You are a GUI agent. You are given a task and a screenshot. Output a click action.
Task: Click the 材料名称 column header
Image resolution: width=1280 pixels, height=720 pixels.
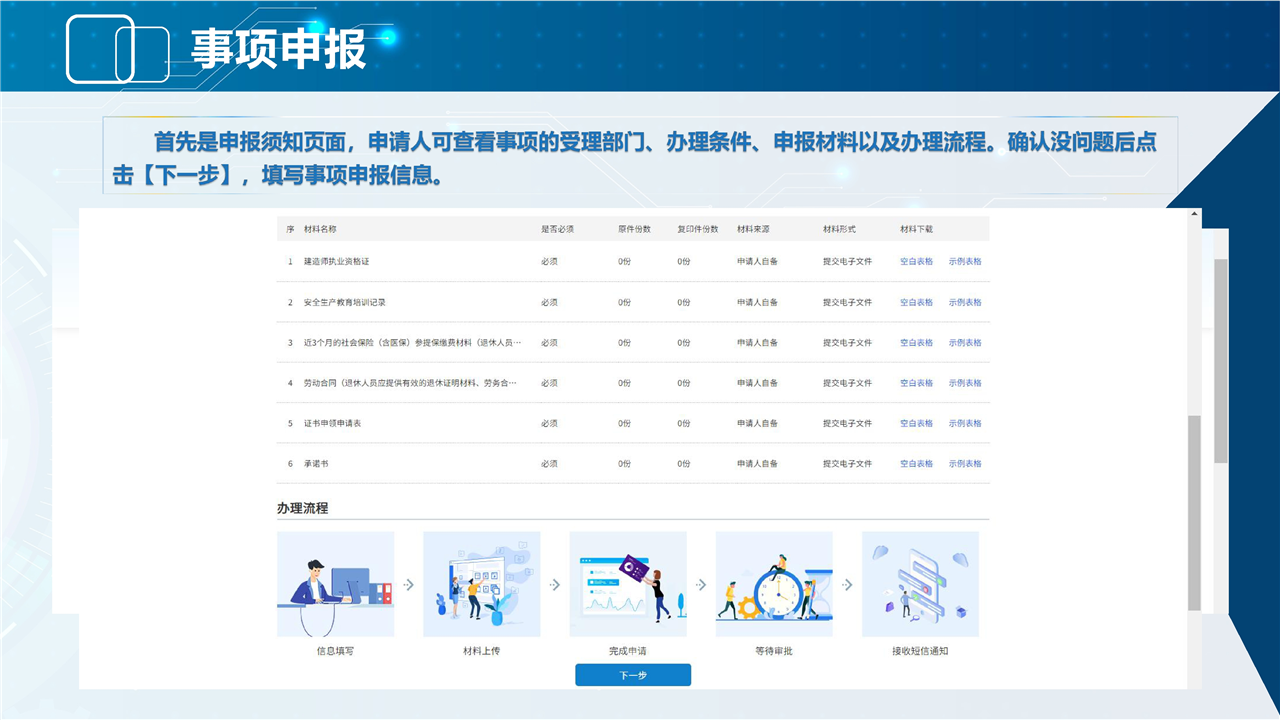pyautogui.click(x=320, y=229)
